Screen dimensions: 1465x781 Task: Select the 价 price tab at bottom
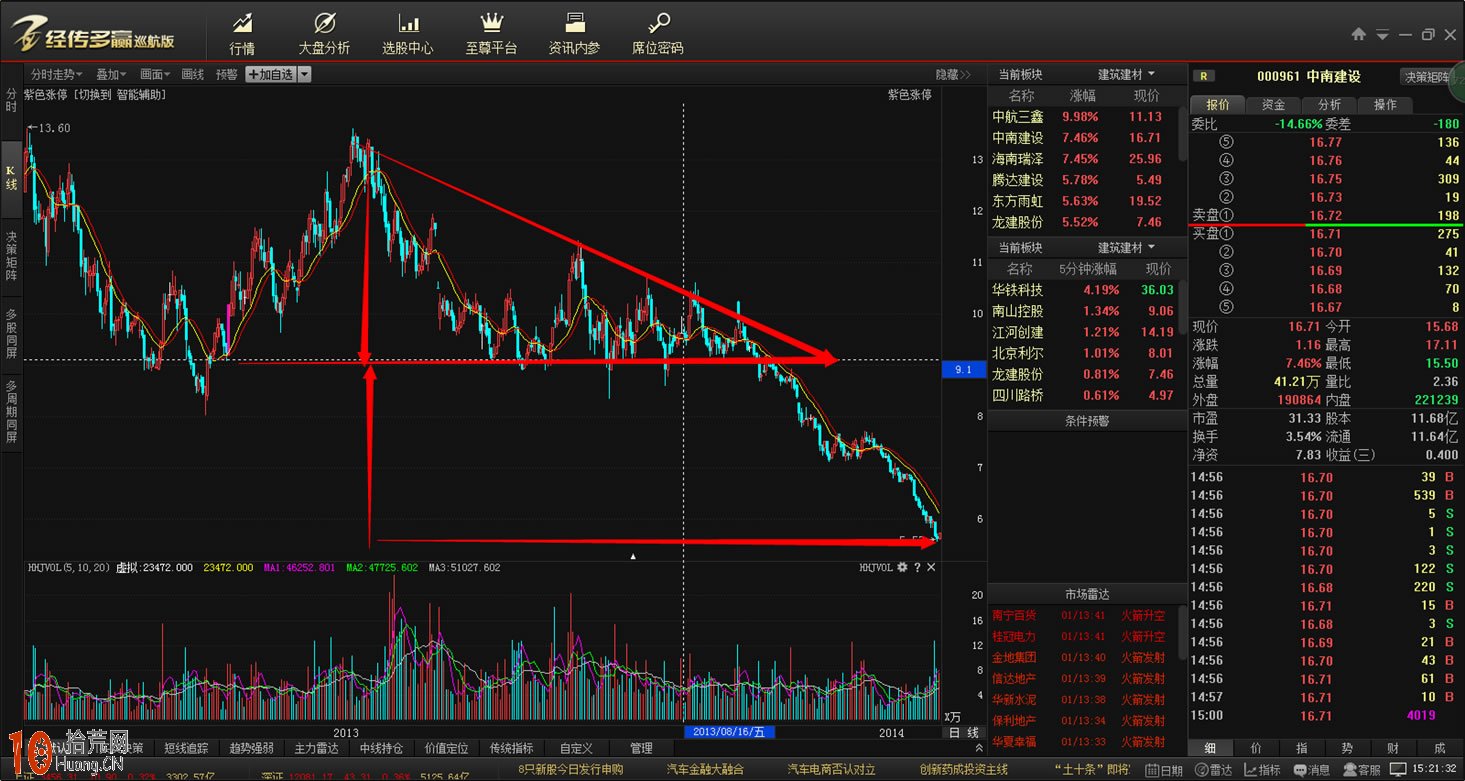point(1256,747)
